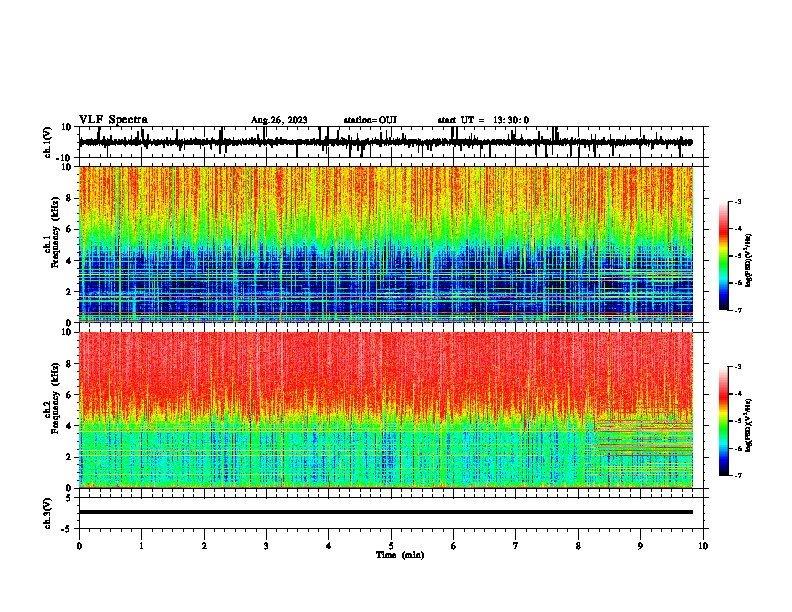
Task: Click the upper color scale bar beside ch.1
Action: [x=724, y=256]
